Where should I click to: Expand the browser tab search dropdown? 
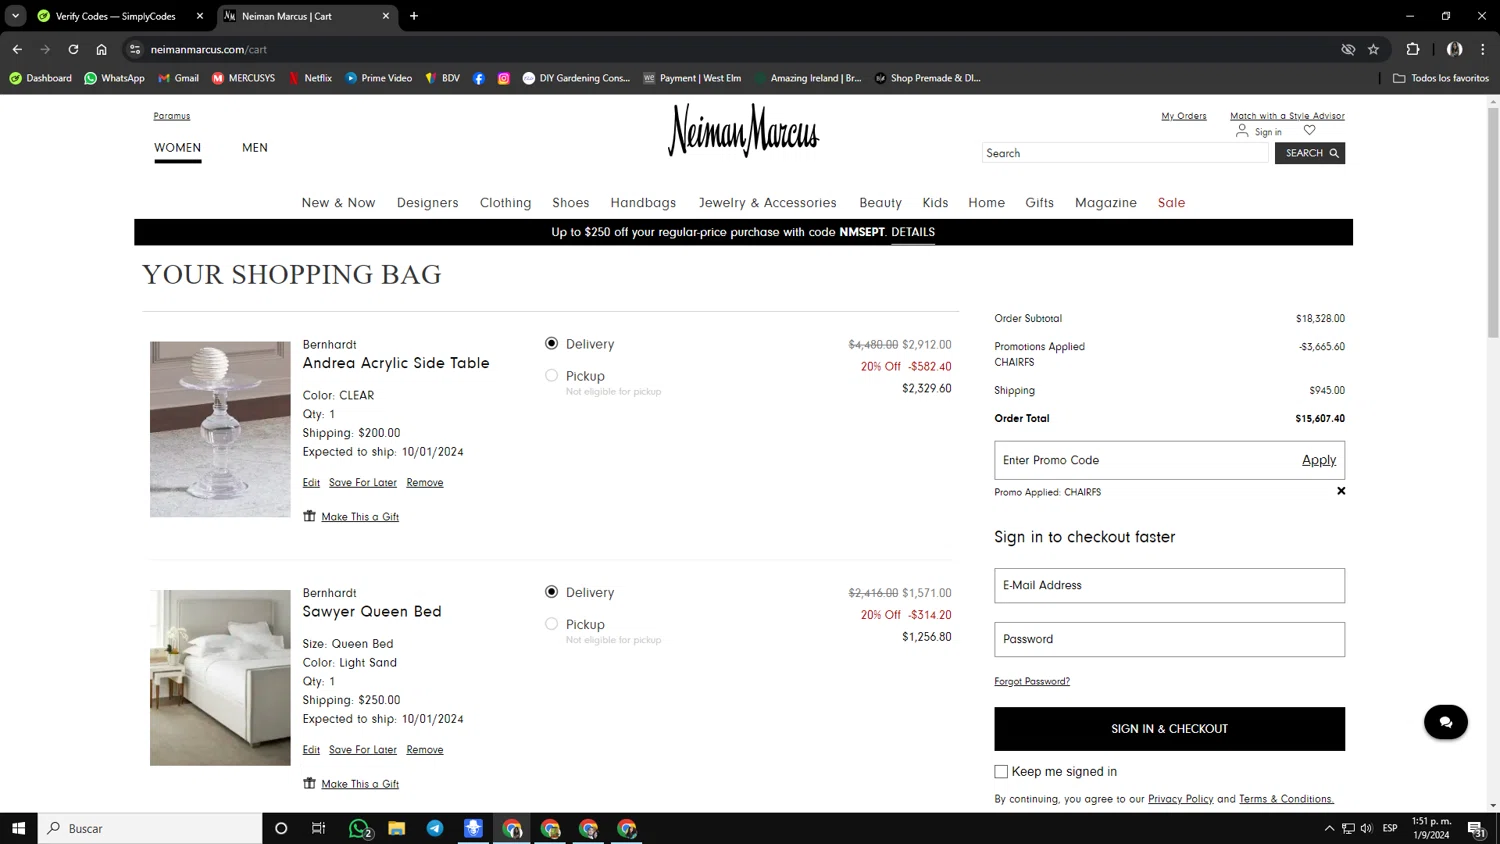[15, 16]
